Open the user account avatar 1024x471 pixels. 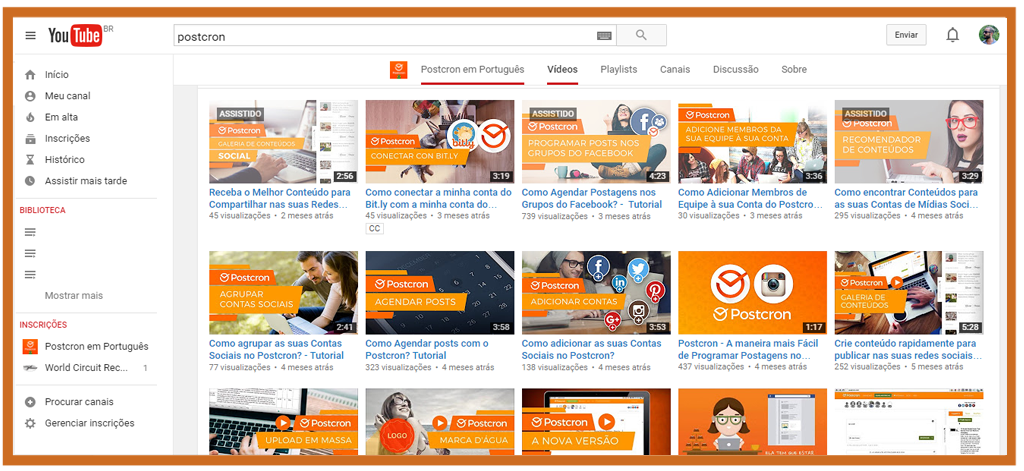click(x=988, y=35)
